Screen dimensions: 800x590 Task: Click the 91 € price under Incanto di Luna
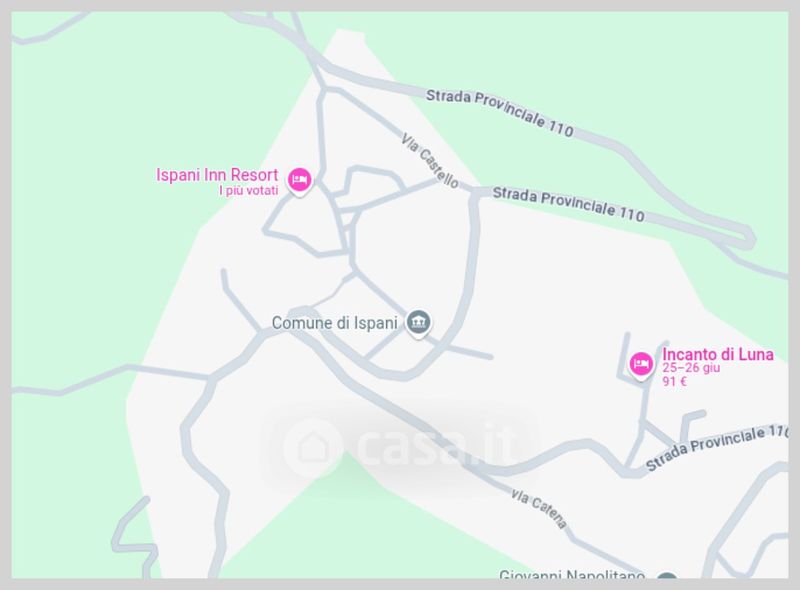(674, 381)
